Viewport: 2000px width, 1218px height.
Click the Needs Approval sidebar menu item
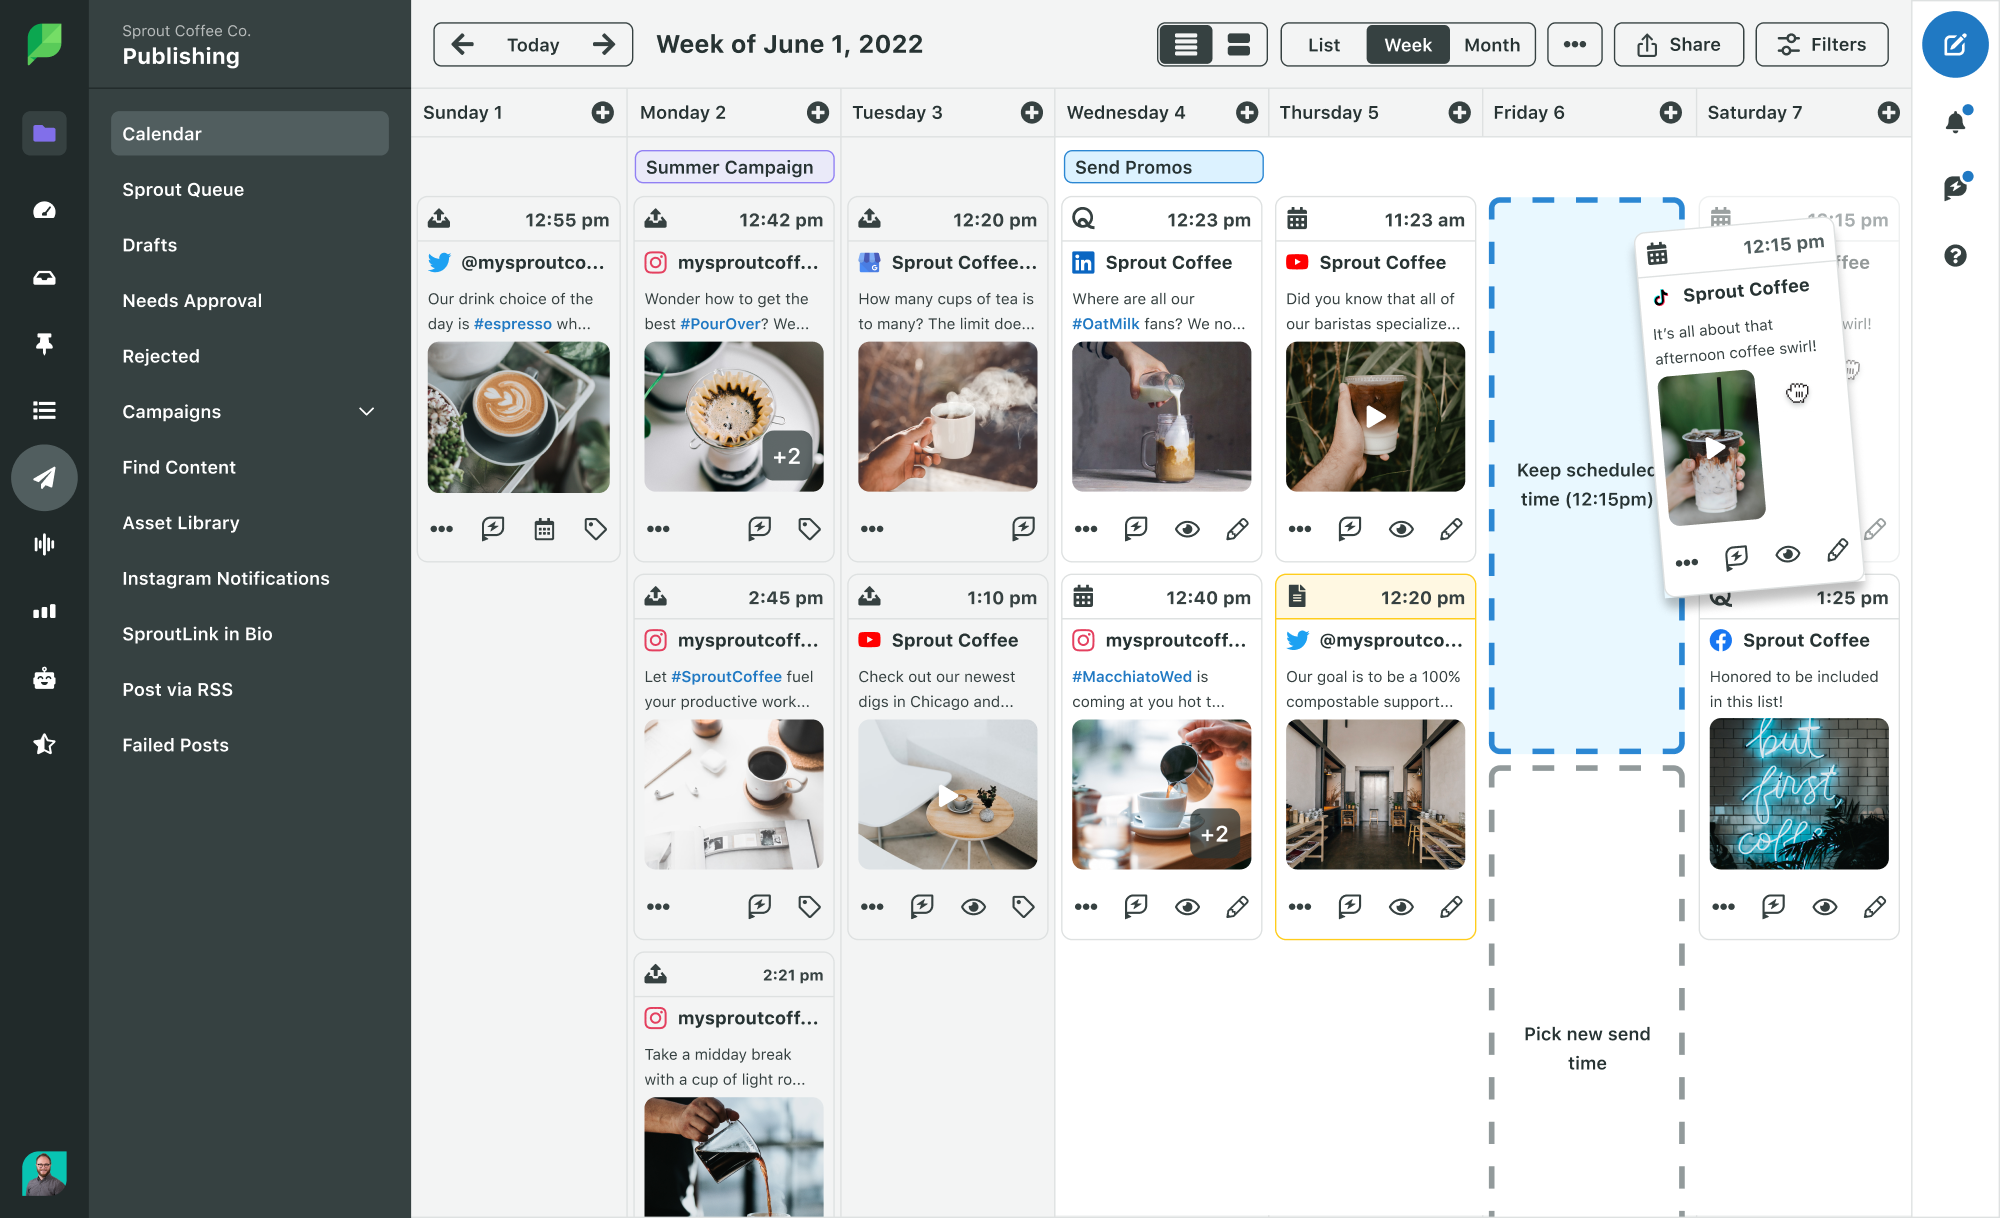(191, 300)
